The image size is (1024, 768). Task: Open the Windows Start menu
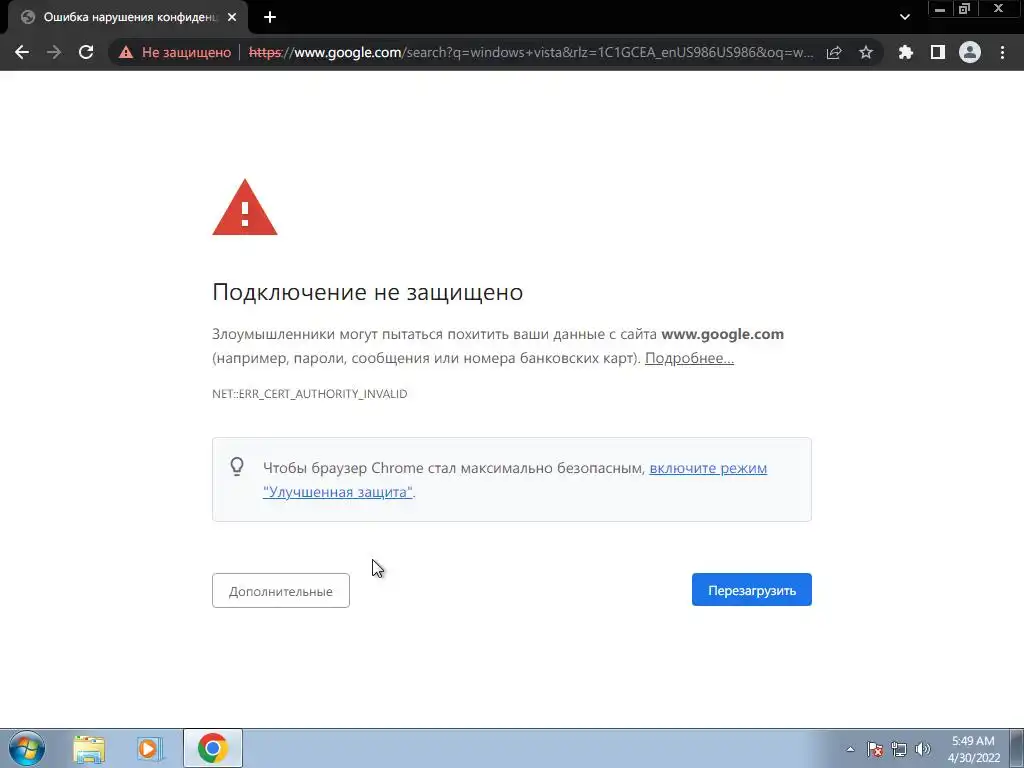27,748
